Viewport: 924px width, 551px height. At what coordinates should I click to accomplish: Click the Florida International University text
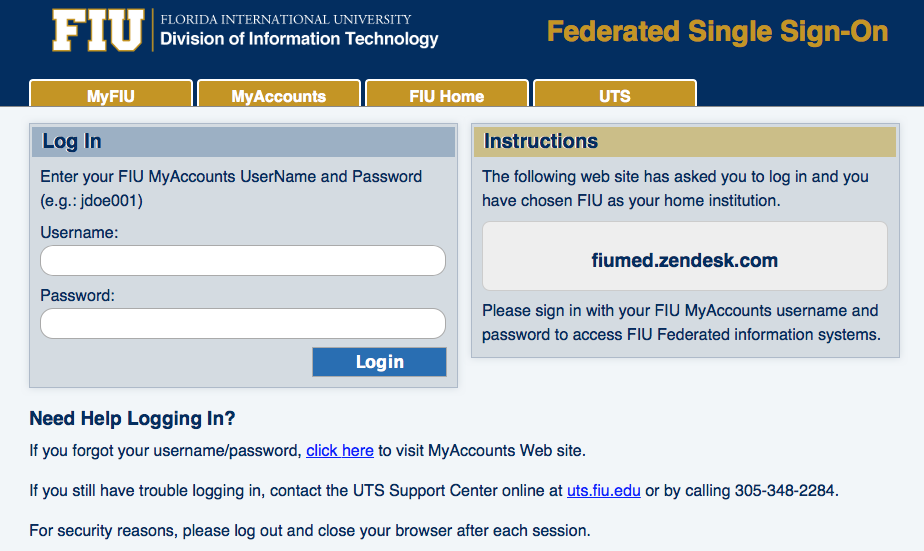pos(286,19)
